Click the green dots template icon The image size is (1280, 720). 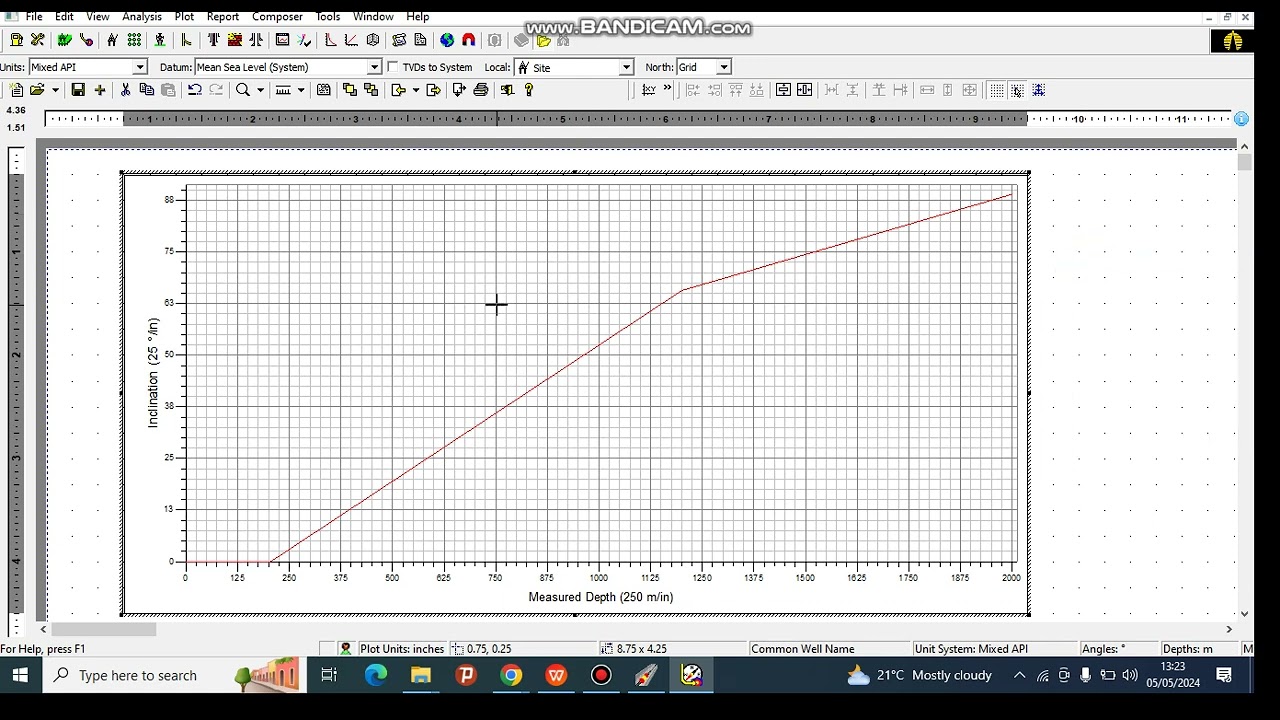coord(133,40)
